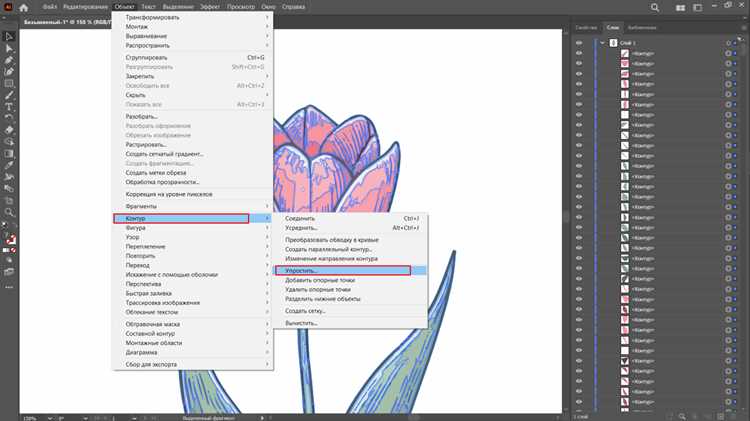Viewport: 750px width, 421px height.
Task: Select the Rectangle shape tool
Action: click(x=9, y=84)
